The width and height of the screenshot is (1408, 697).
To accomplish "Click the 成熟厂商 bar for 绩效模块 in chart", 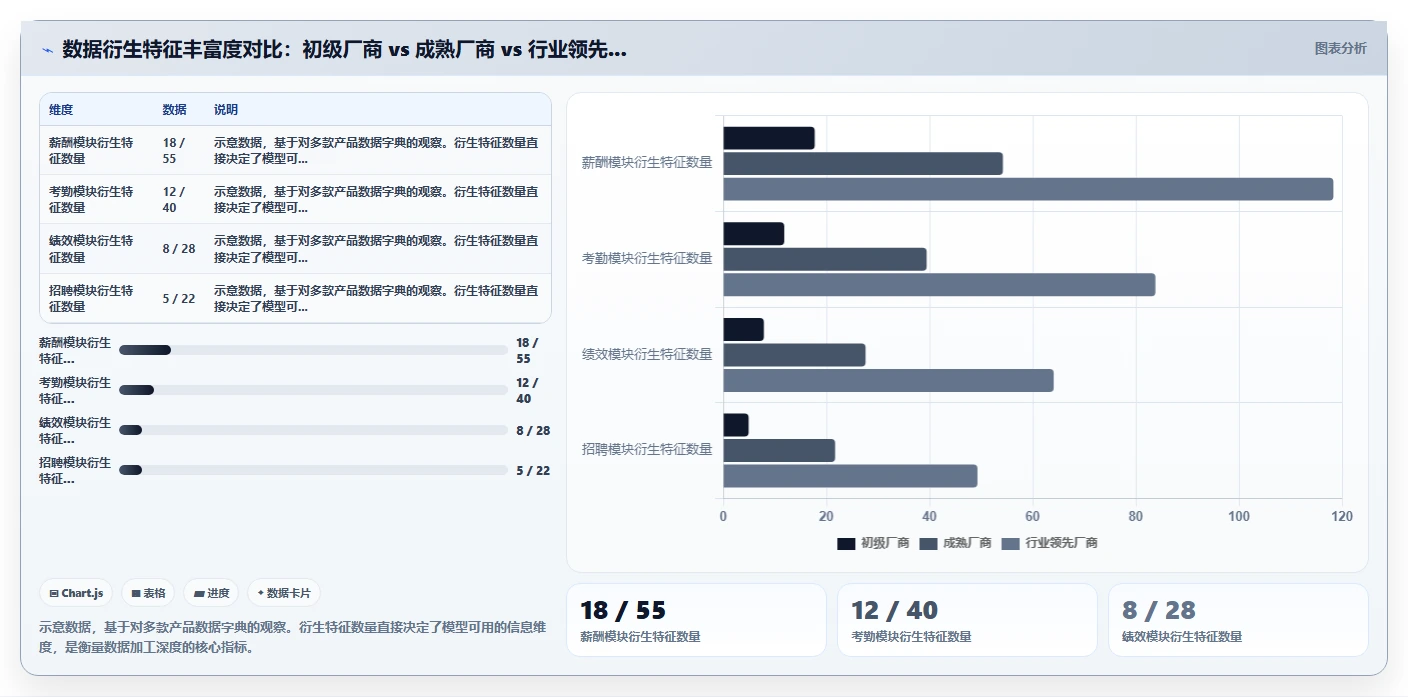I will (x=794, y=355).
